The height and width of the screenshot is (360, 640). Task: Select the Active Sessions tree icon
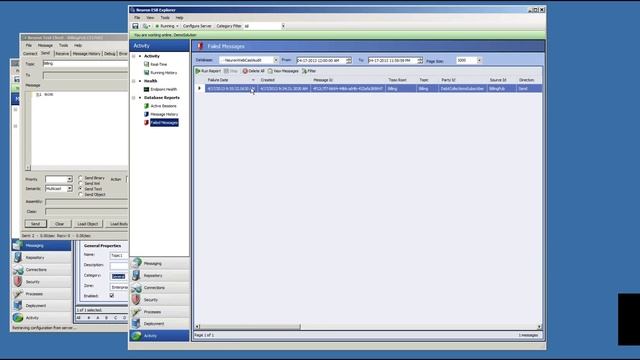coord(146,106)
